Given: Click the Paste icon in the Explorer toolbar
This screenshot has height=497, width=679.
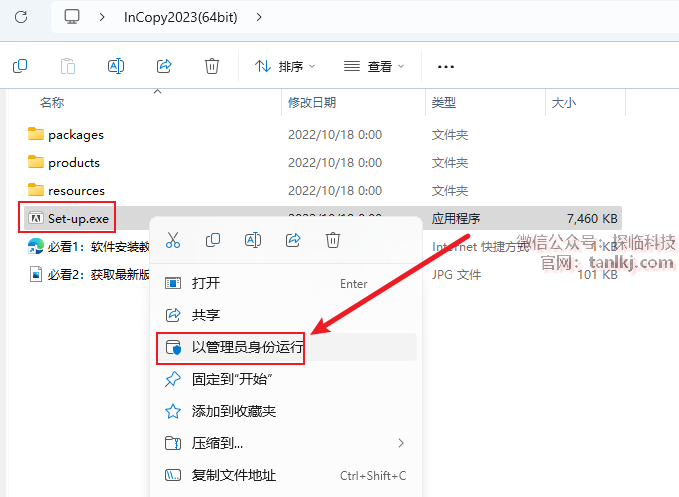Looking at the screenshot, I should (68, 66).
